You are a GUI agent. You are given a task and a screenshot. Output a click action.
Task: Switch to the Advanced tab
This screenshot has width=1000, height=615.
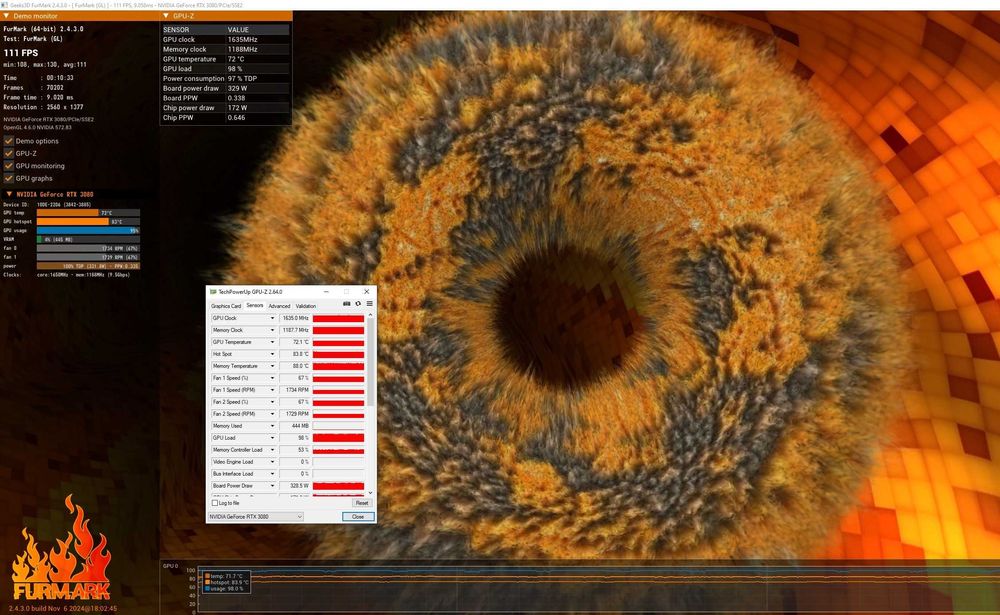tap(279, 306)
